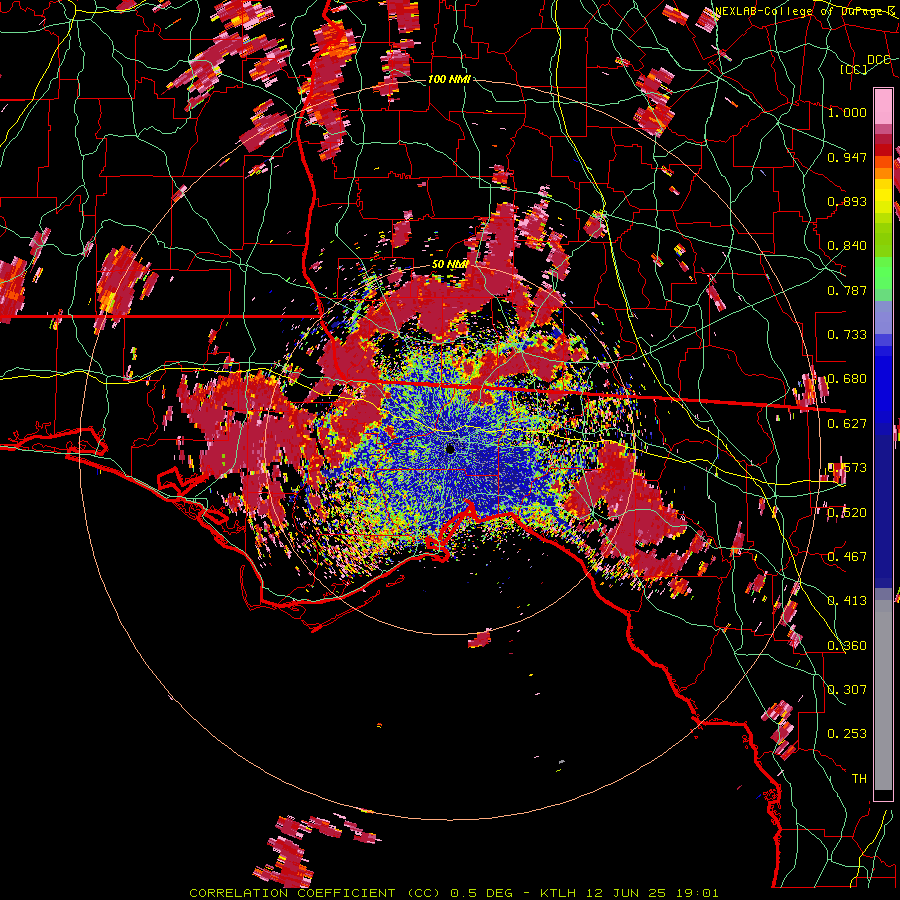This screenshot has width=900, height=900.
Task: Click the 100 NMI range ring label
Action: tap(449, 79)
